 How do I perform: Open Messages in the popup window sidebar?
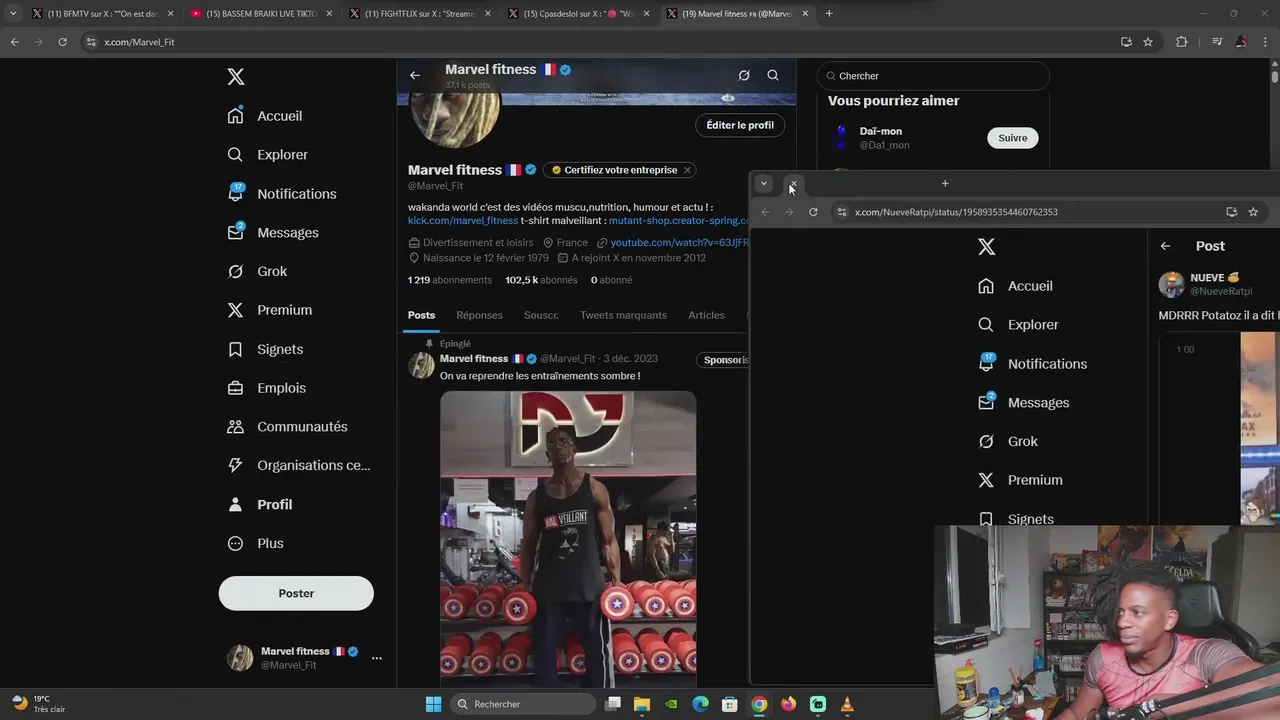click(1024, 403)
